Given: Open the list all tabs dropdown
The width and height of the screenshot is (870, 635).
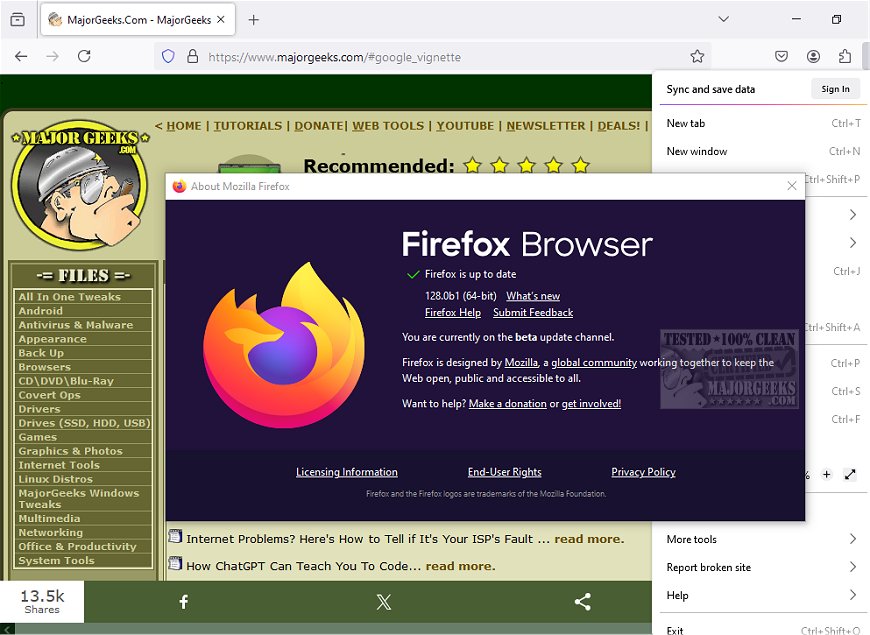Looking at the screenshot, I should tap(724, 19).
